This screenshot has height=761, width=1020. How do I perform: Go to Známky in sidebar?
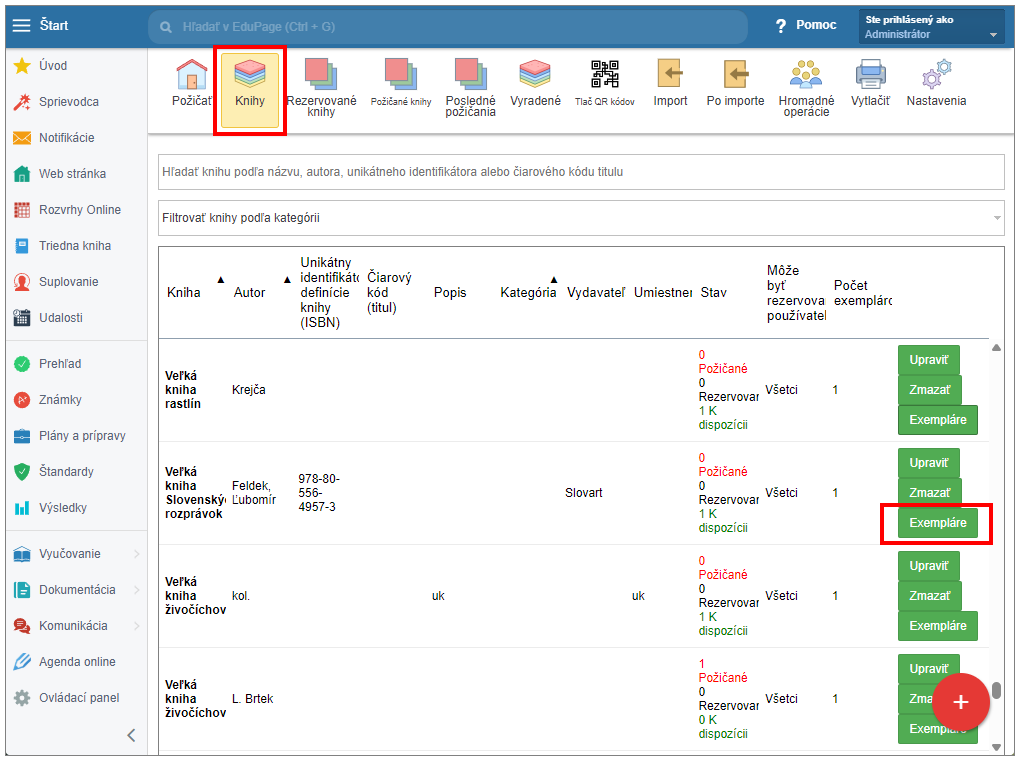point(60,400)
